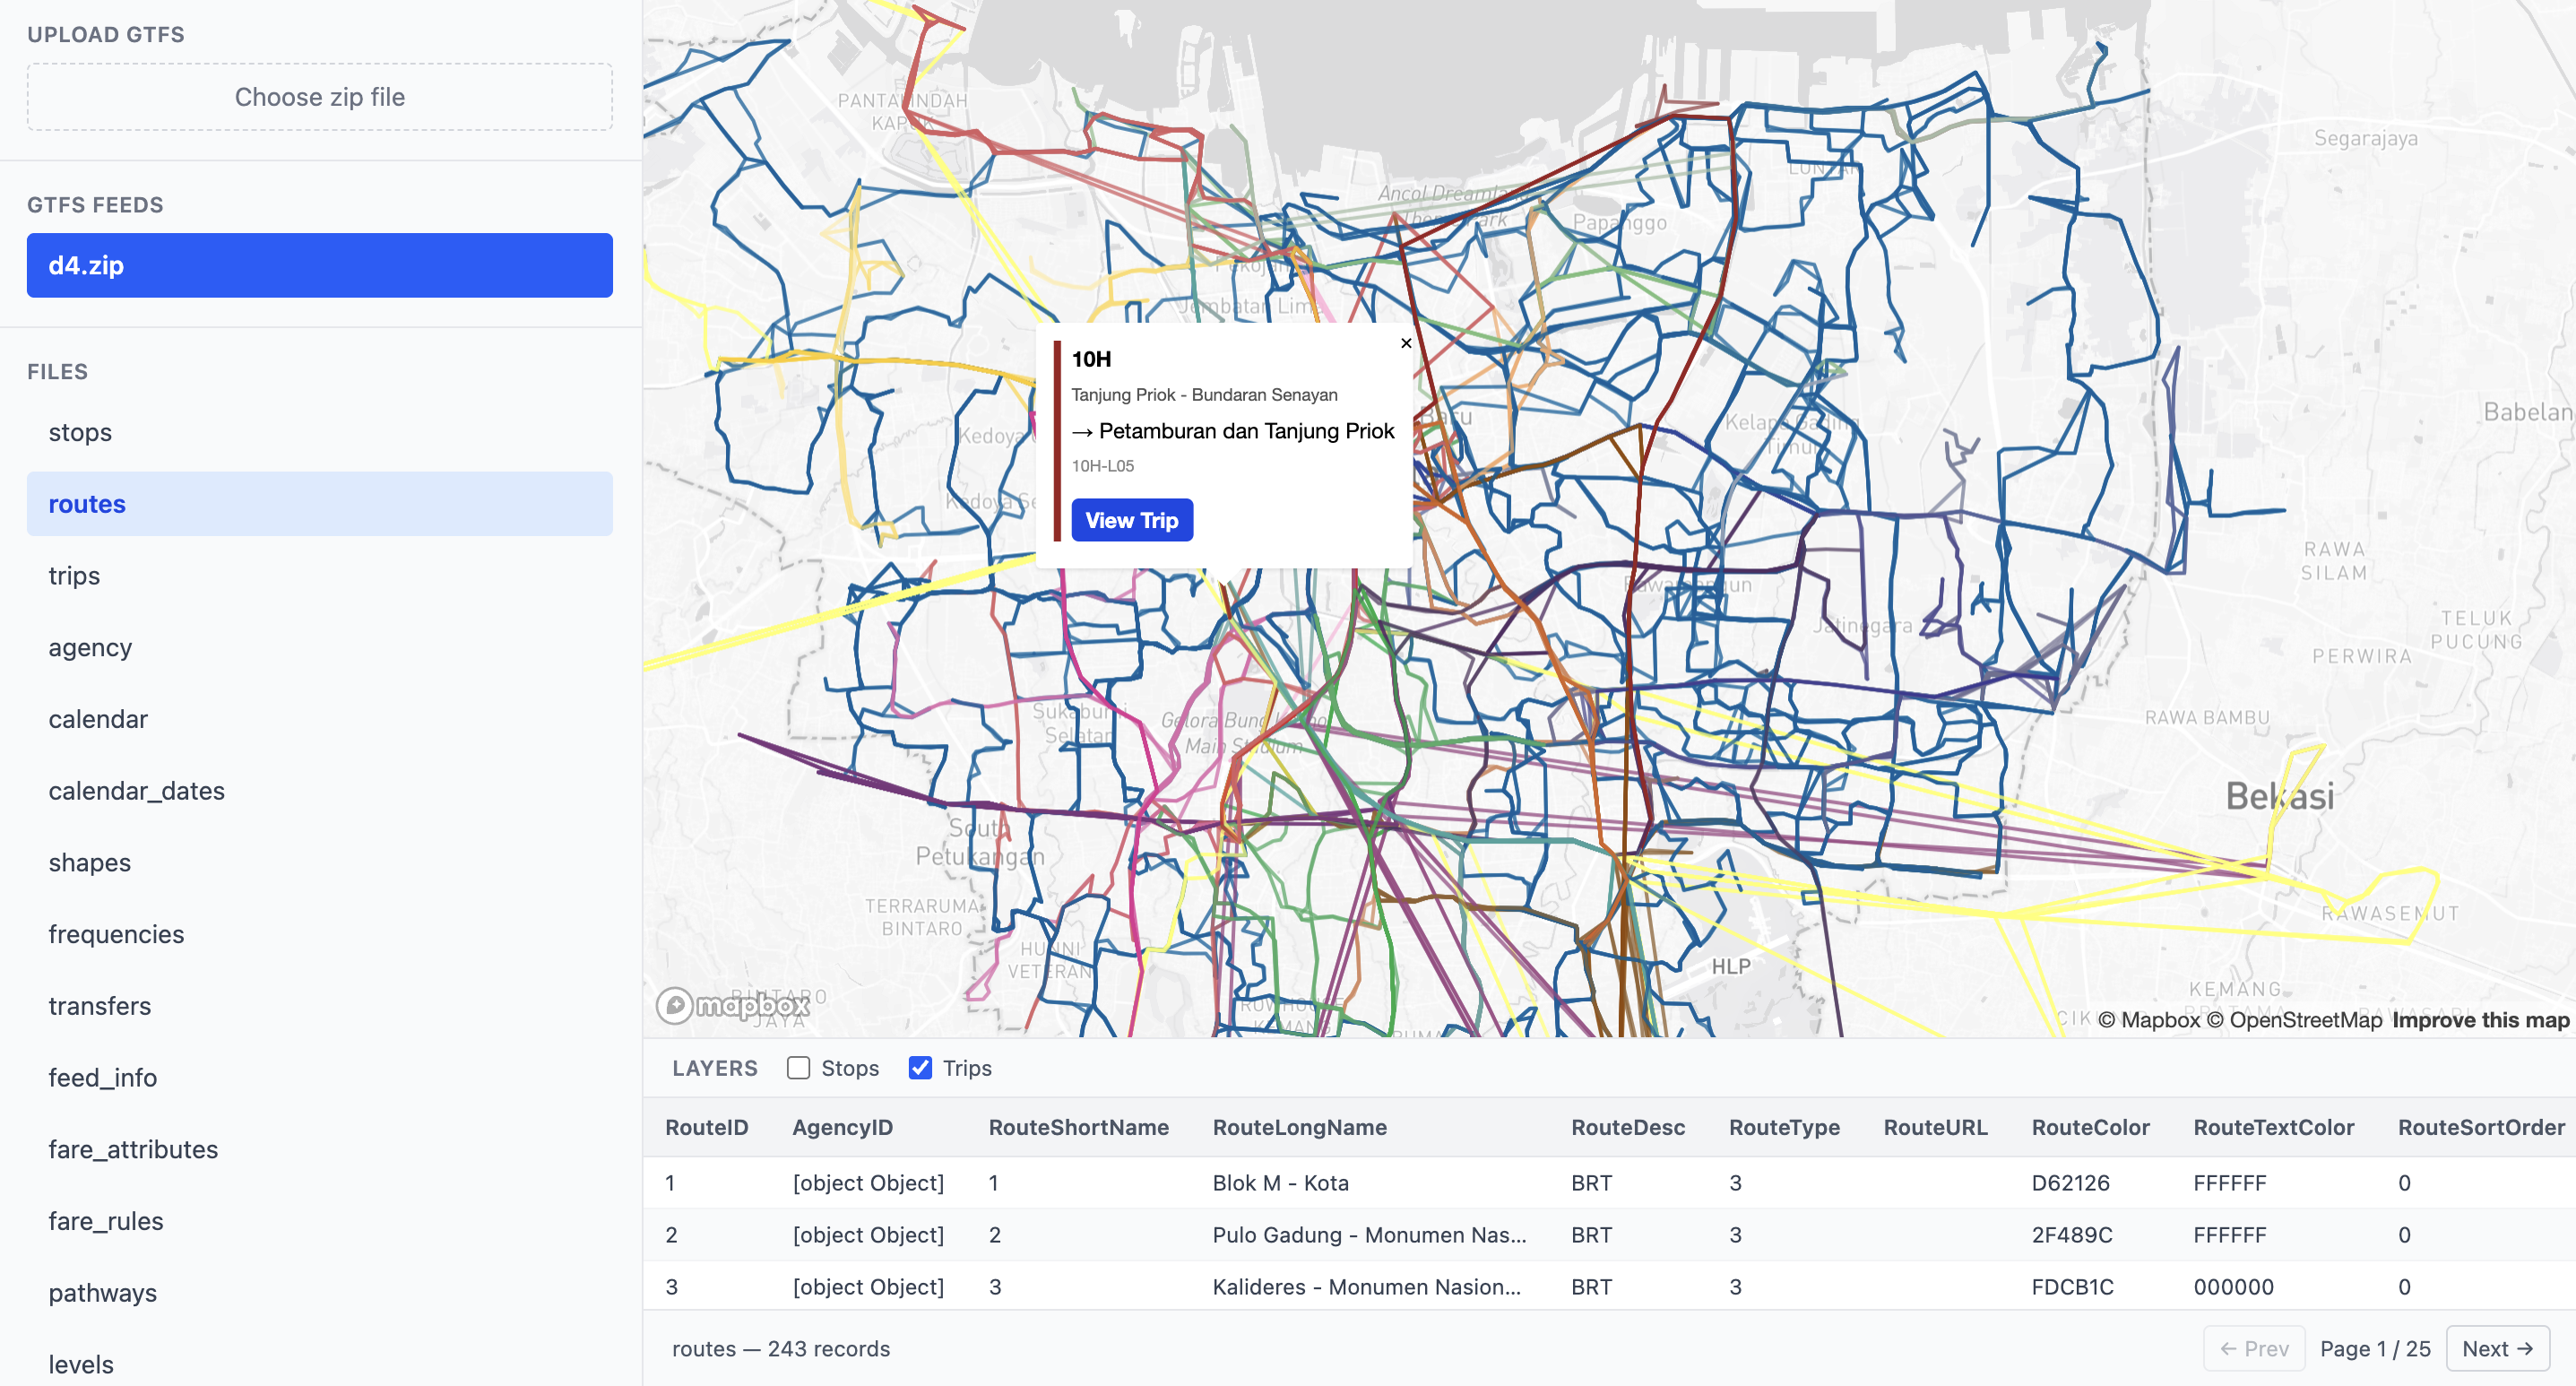The width and height of the screenshot is (2576, 1386).
Task: Click the Improve this map link
Action: click(2480, 1020)
